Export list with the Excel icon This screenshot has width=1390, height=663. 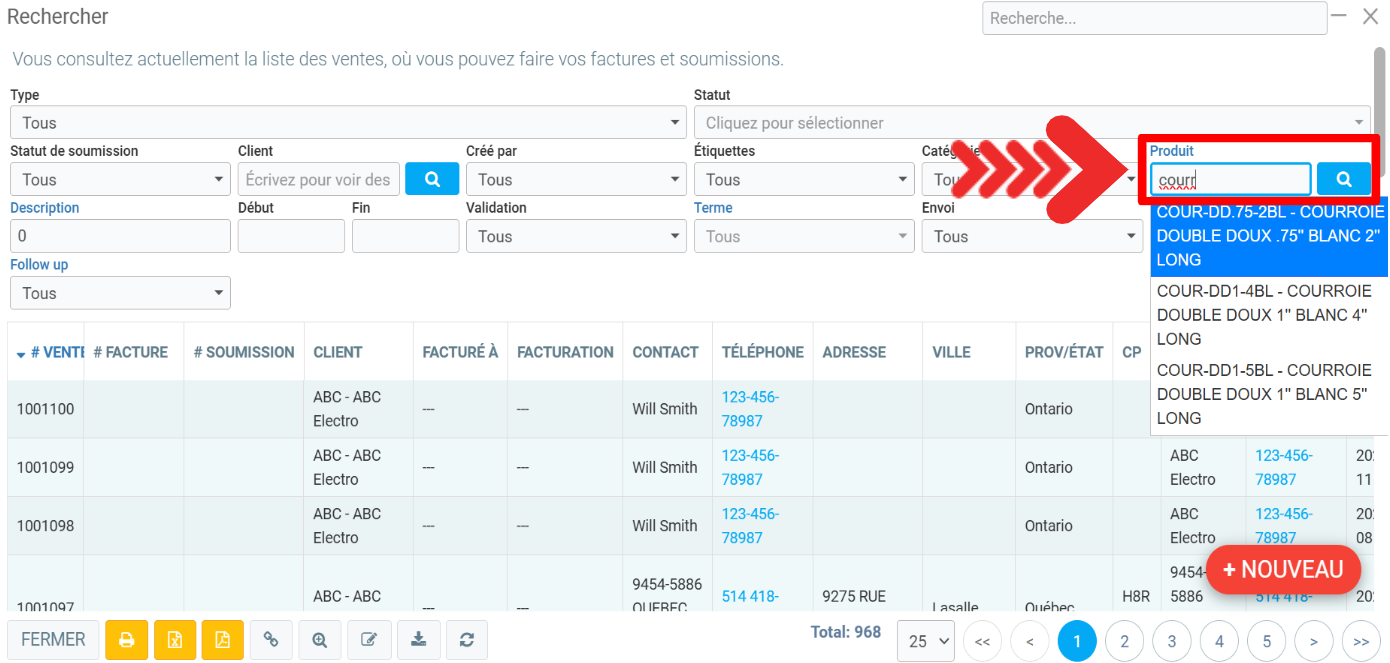[x=174, y=640]
